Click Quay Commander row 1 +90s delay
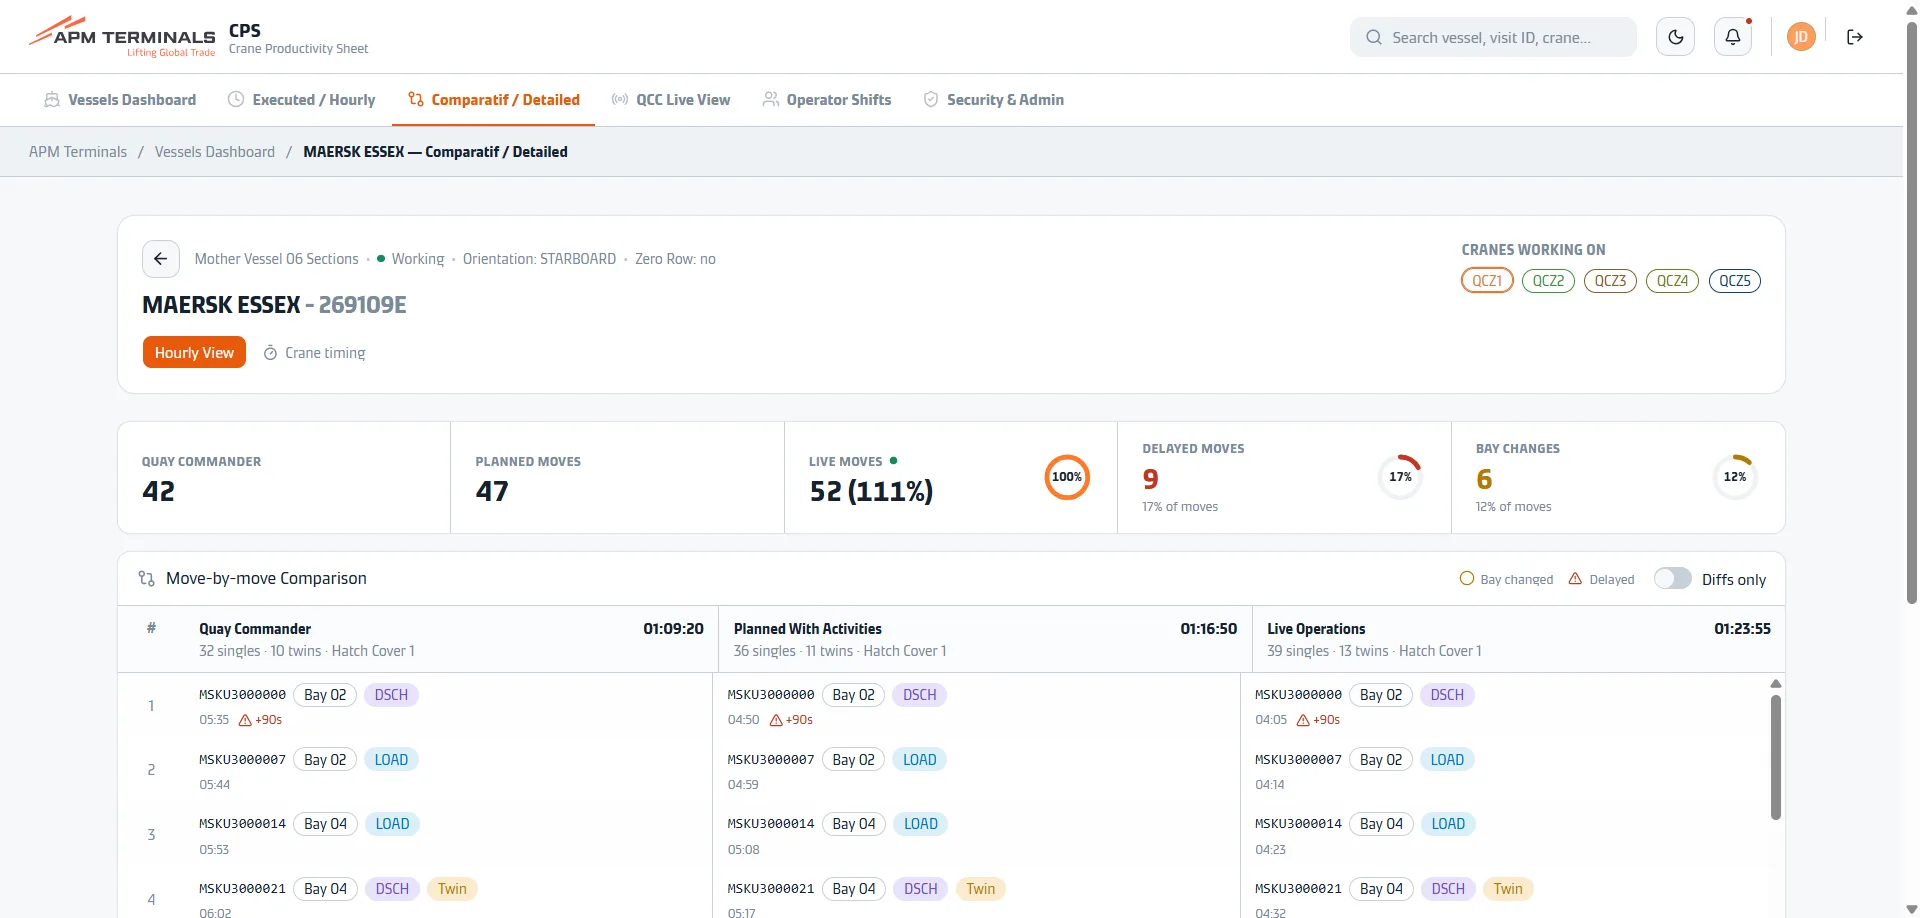Image resolution: width=1920 pixels, height=918 pixels. (x=260, y=720)
